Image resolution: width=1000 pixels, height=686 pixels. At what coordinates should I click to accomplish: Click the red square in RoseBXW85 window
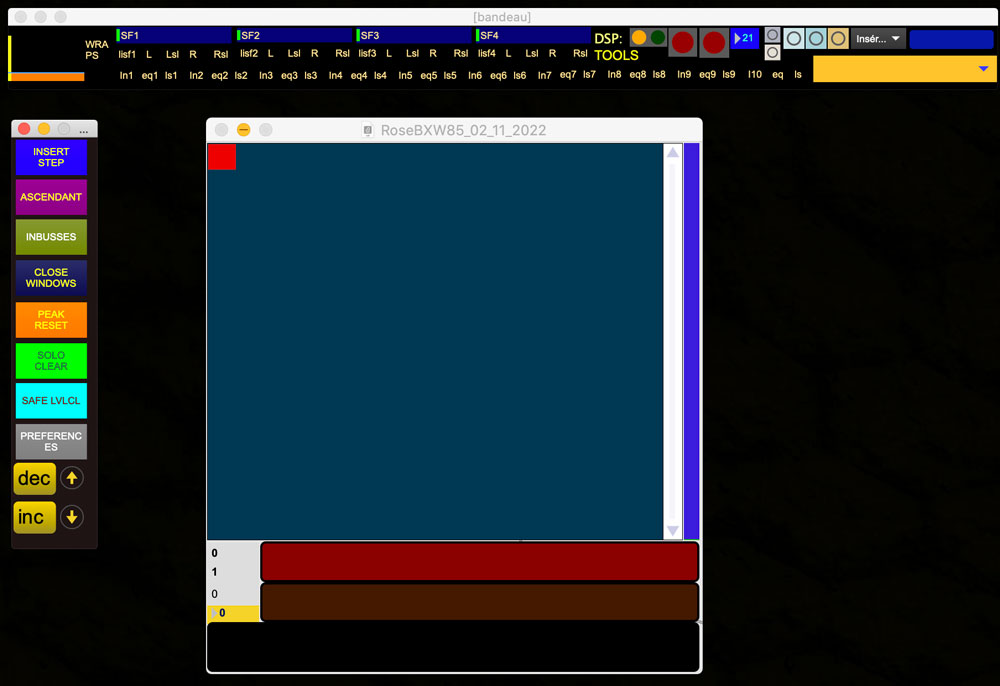coord(222,157)
